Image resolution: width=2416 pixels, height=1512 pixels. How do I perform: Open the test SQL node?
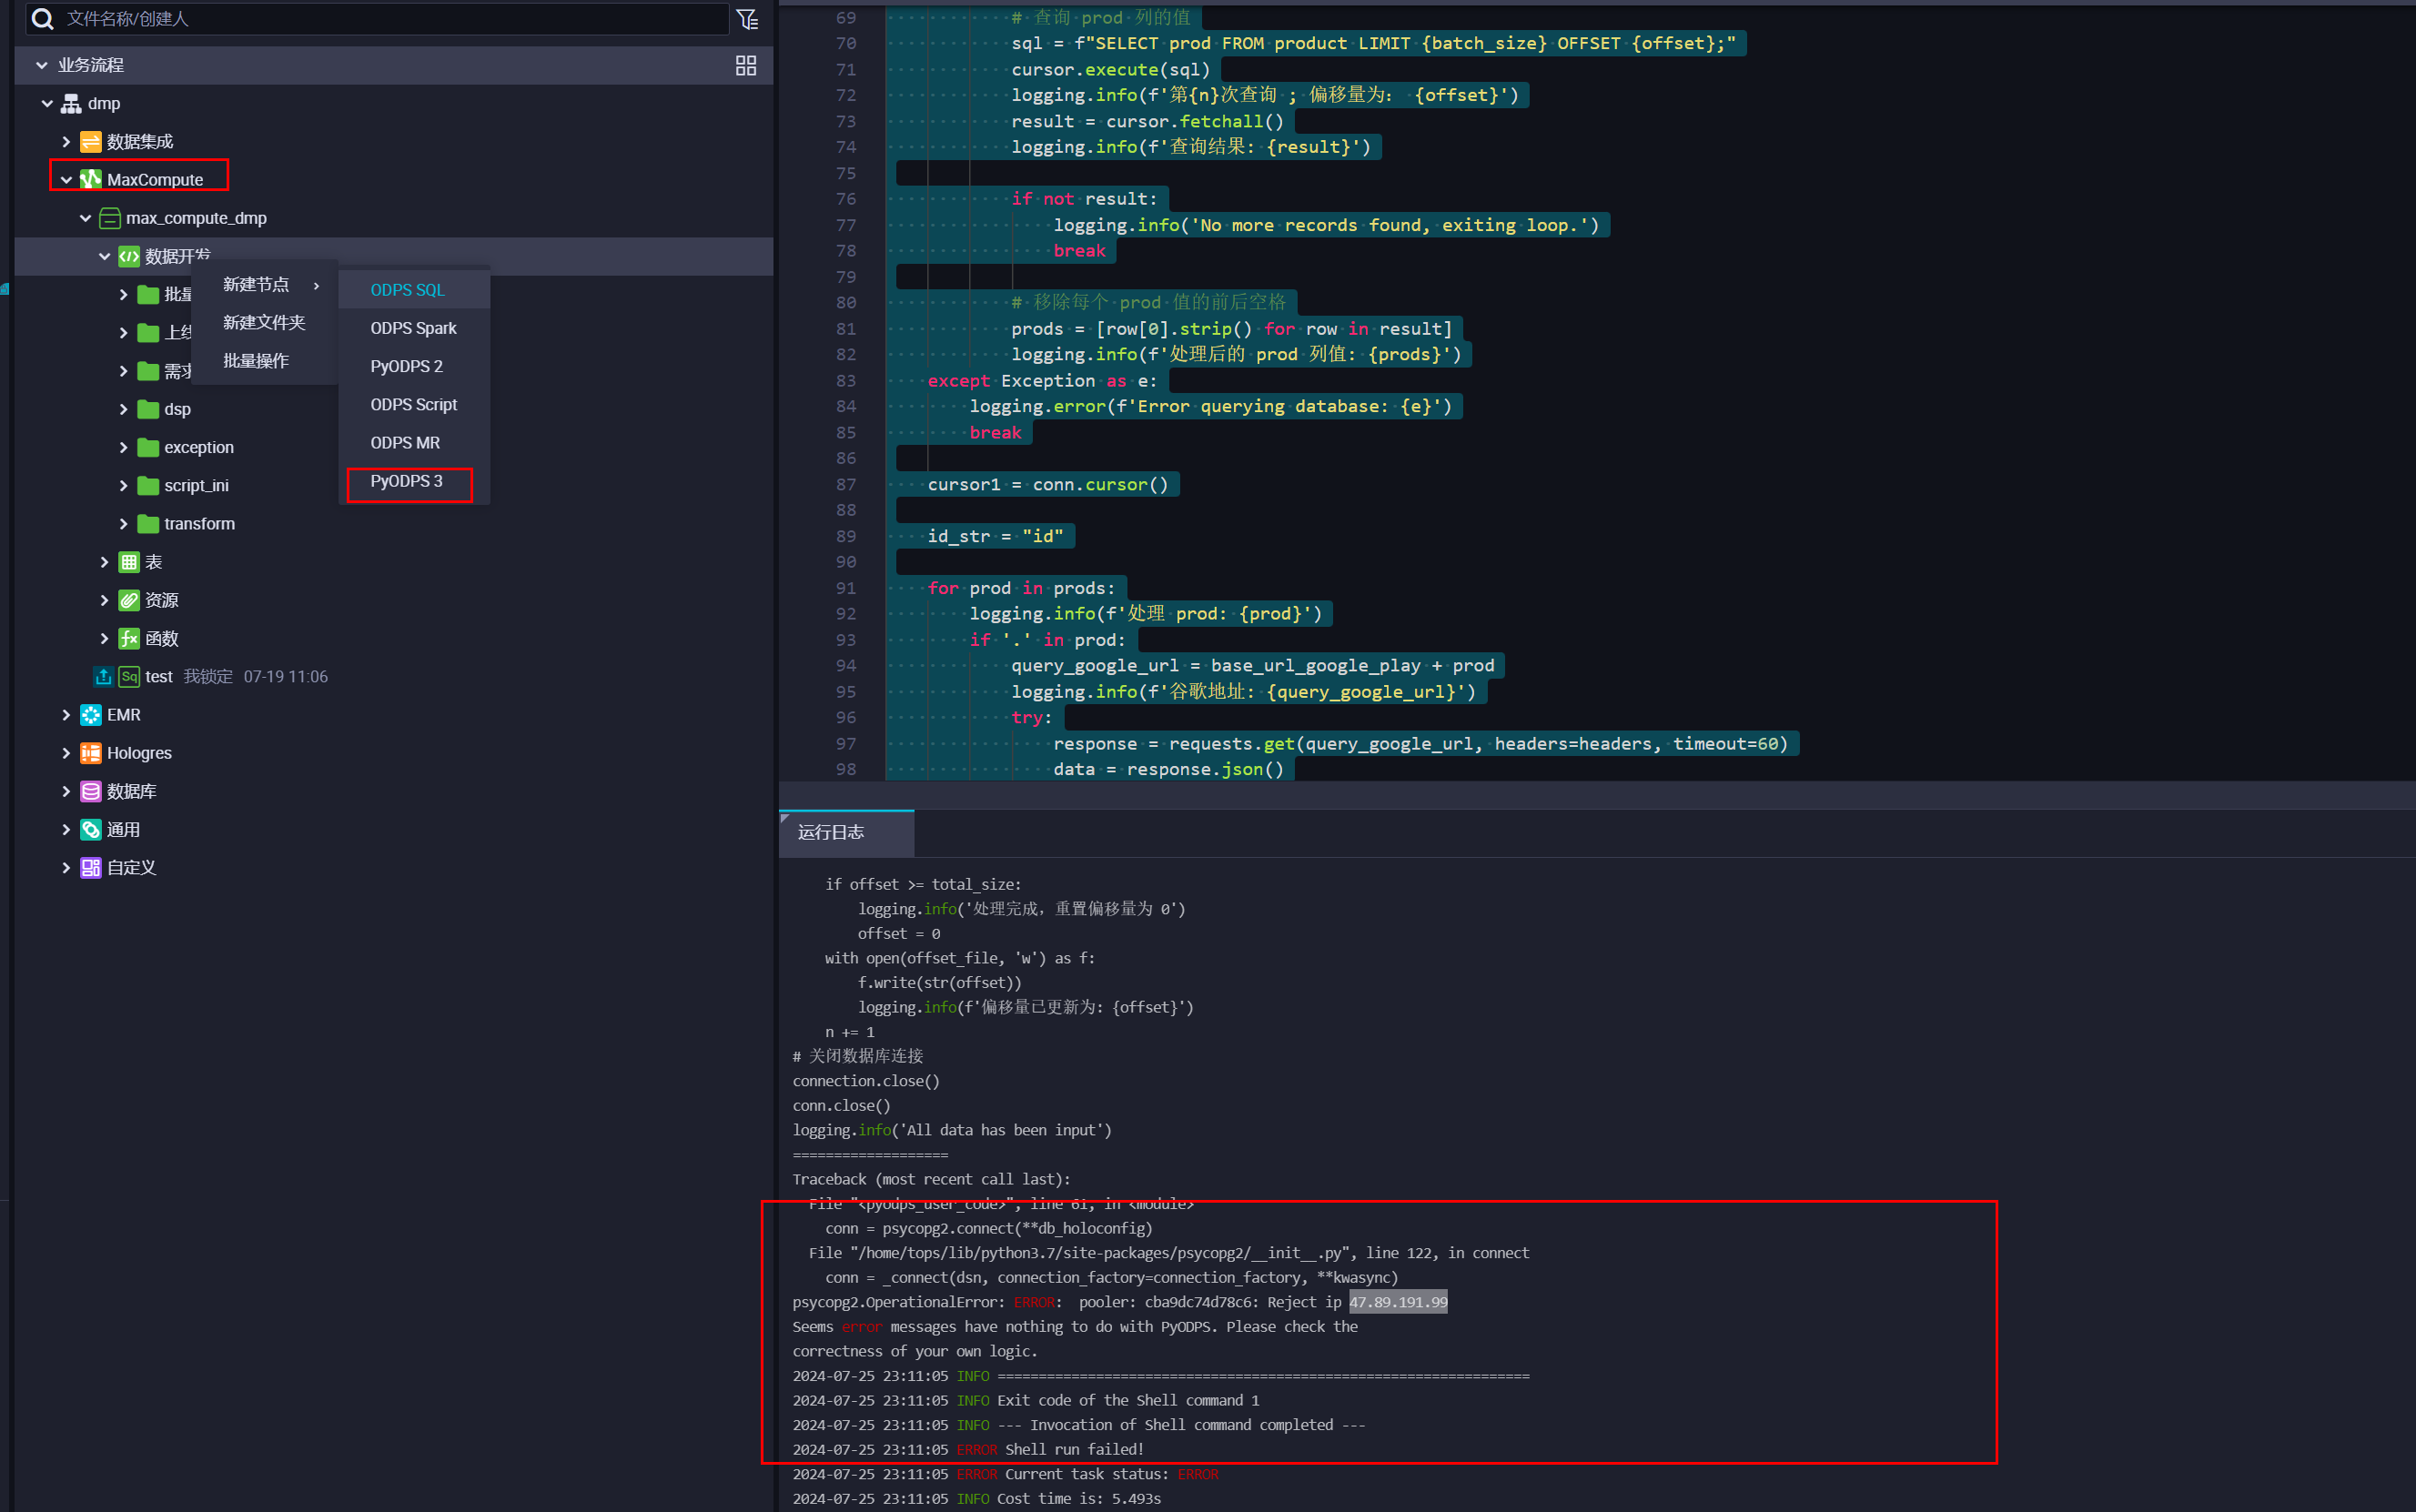pyautogui.click(x=159, y=677)
